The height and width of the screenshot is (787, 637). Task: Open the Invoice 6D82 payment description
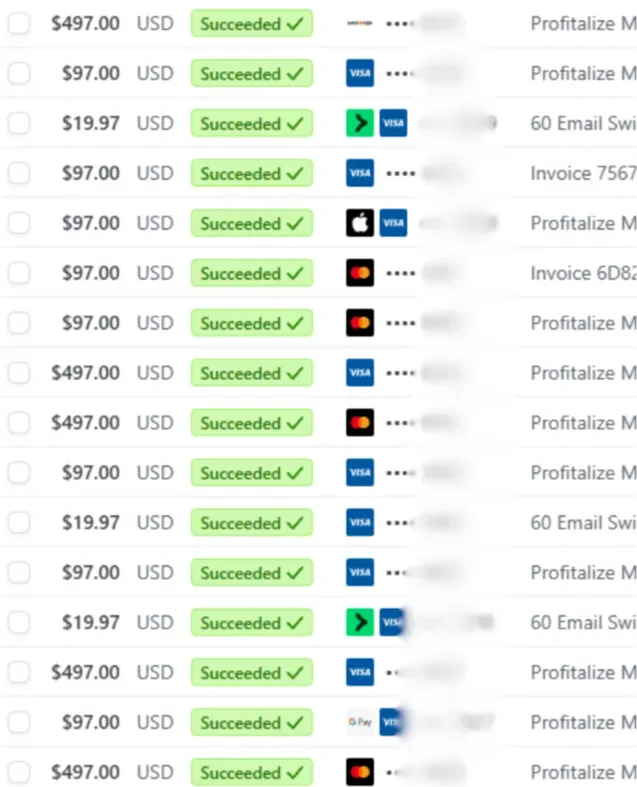point(583,273)
